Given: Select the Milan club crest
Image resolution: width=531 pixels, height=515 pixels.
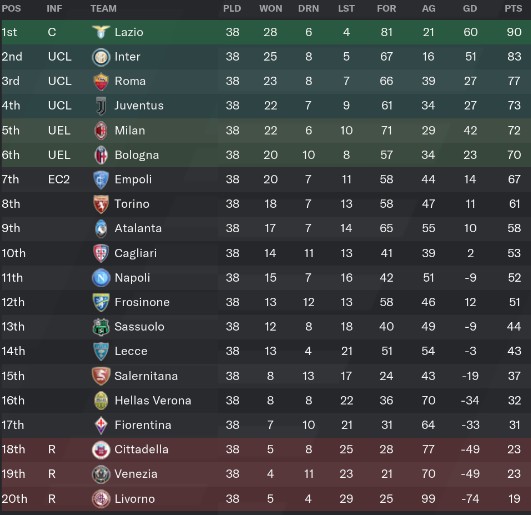Looking at the screenshot, I should pos(101,130).
